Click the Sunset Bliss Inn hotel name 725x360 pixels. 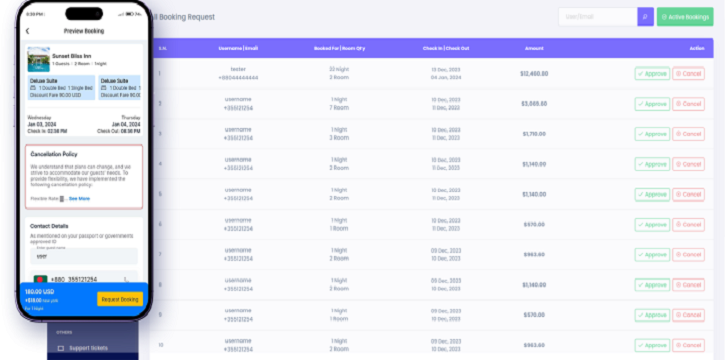coord(72,56)
